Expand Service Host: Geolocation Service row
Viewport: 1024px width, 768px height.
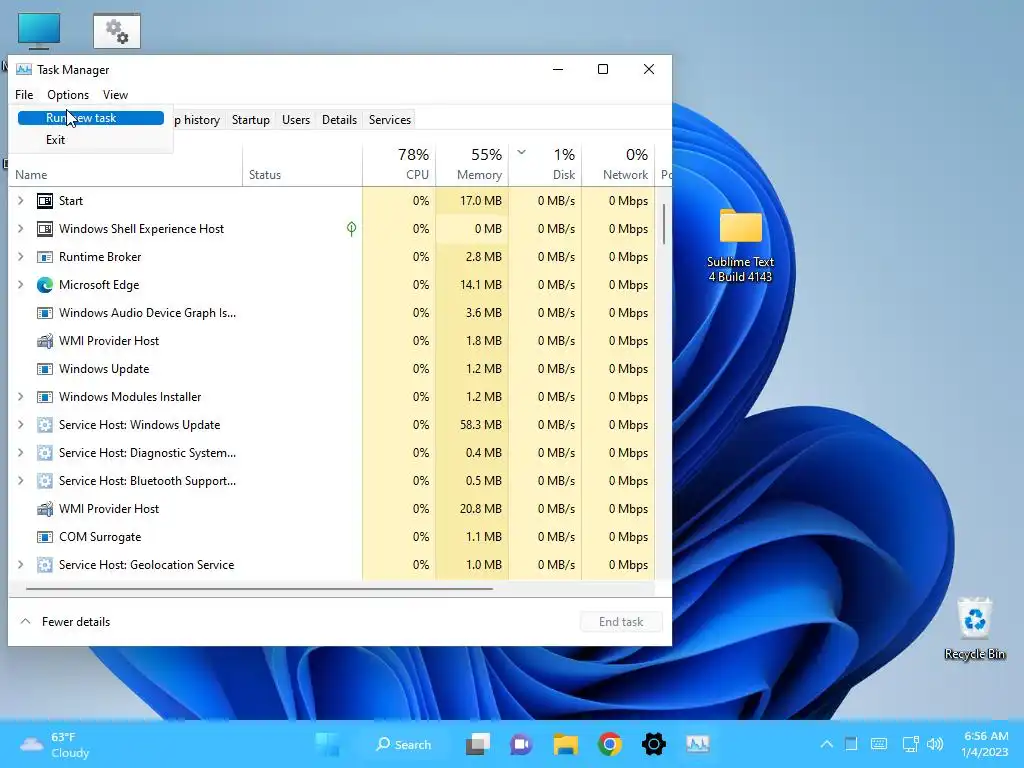click(x=20, y=566)
